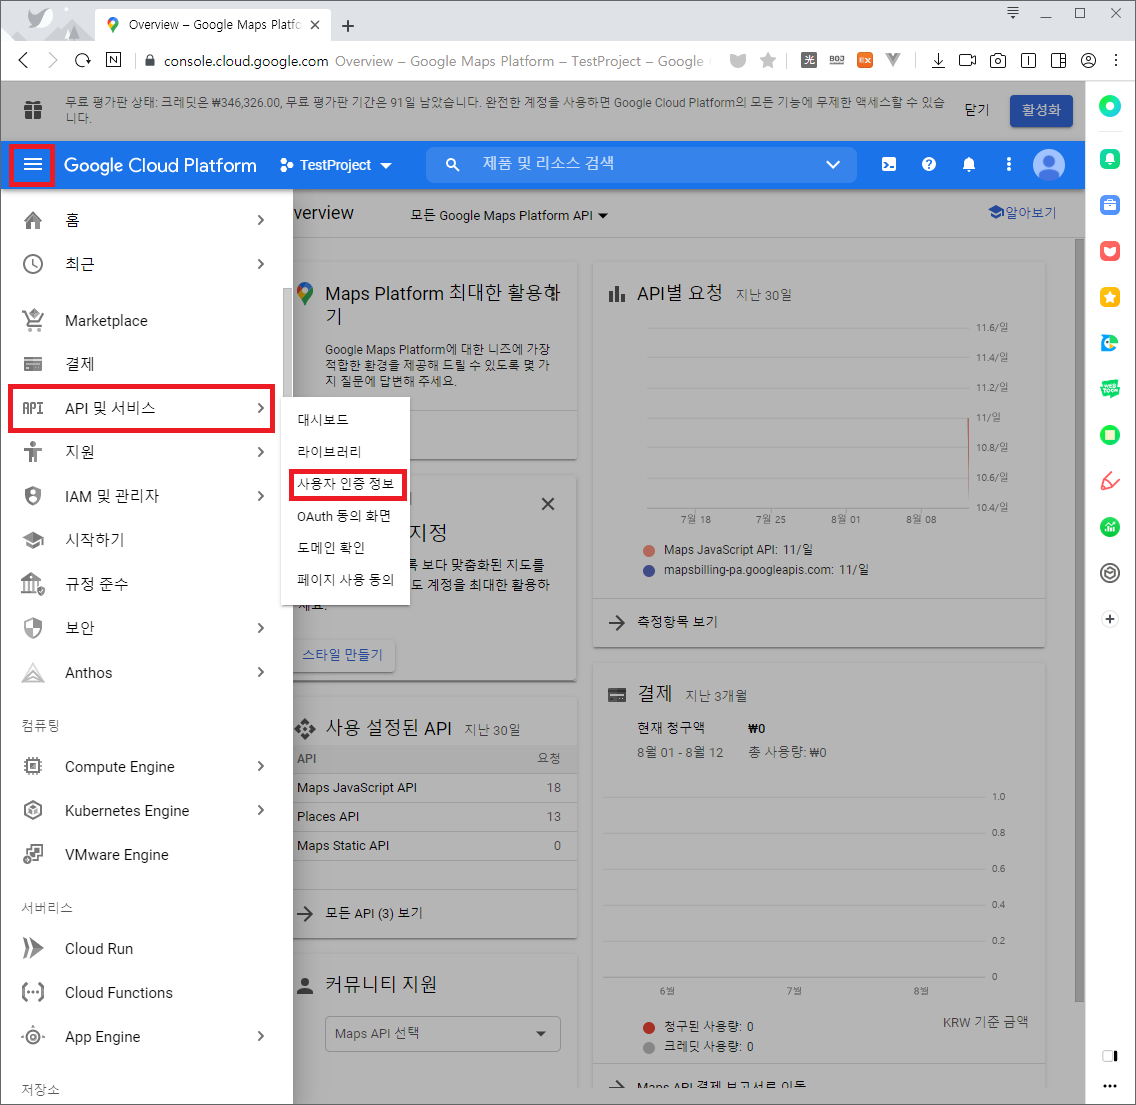
Task: Click the Cloud Functions icon
Action: point(33,992)
